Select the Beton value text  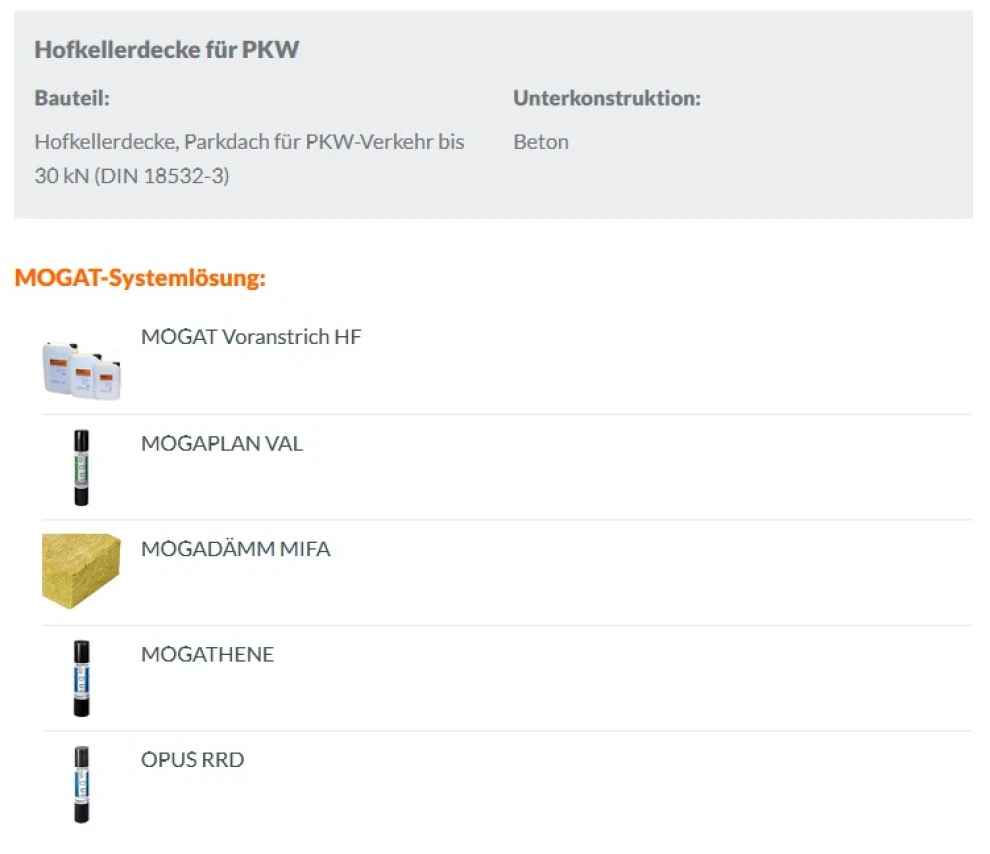[541, 142]
